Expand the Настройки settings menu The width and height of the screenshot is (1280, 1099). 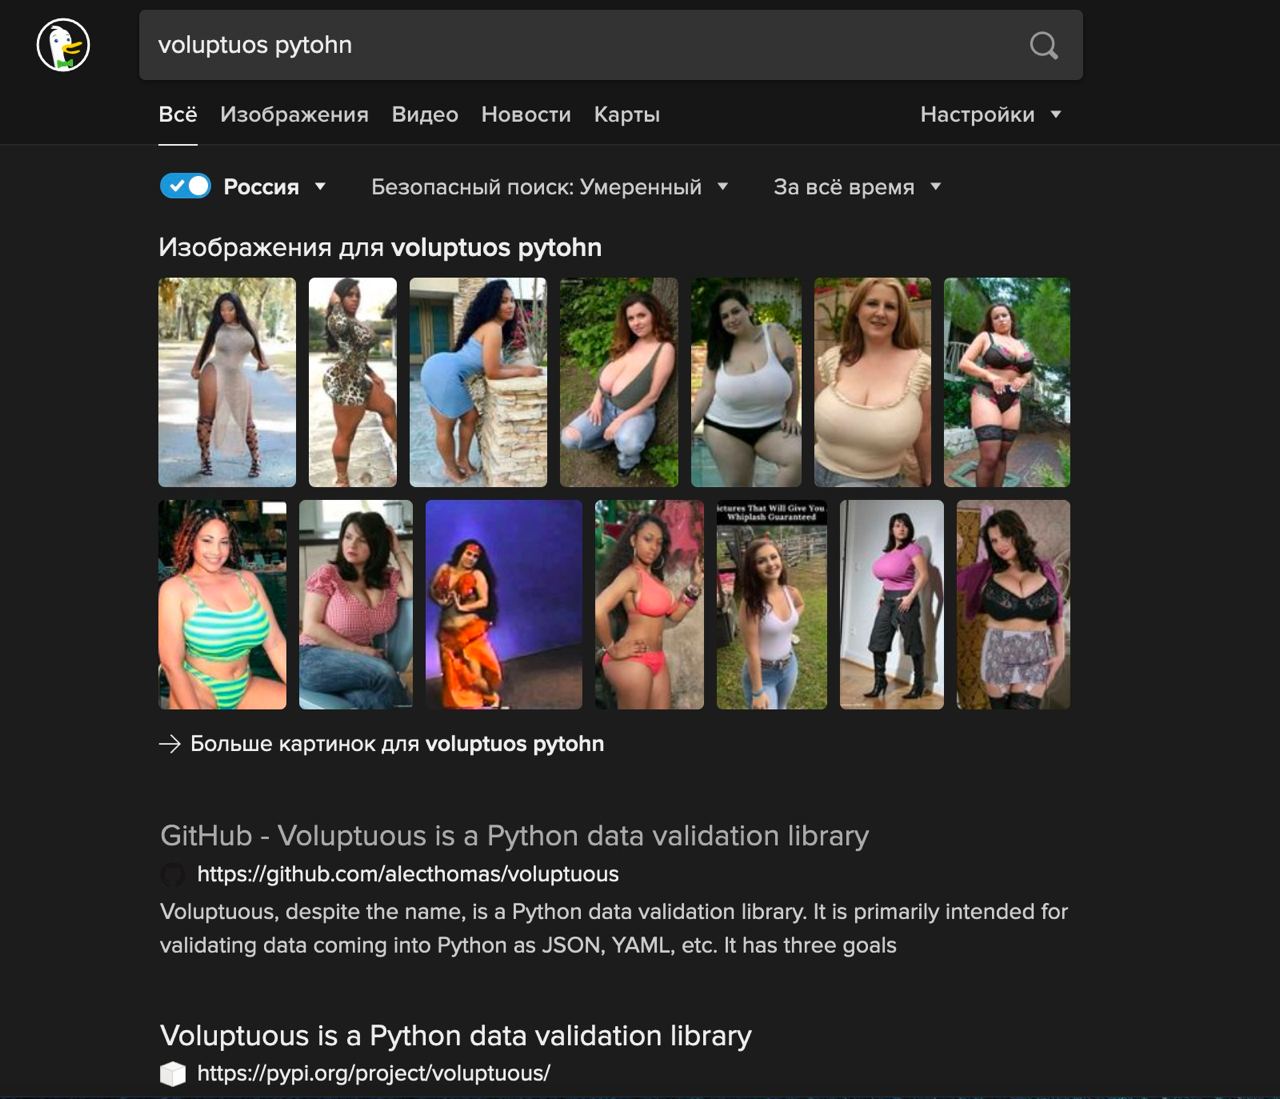click(x=990, y=114)
